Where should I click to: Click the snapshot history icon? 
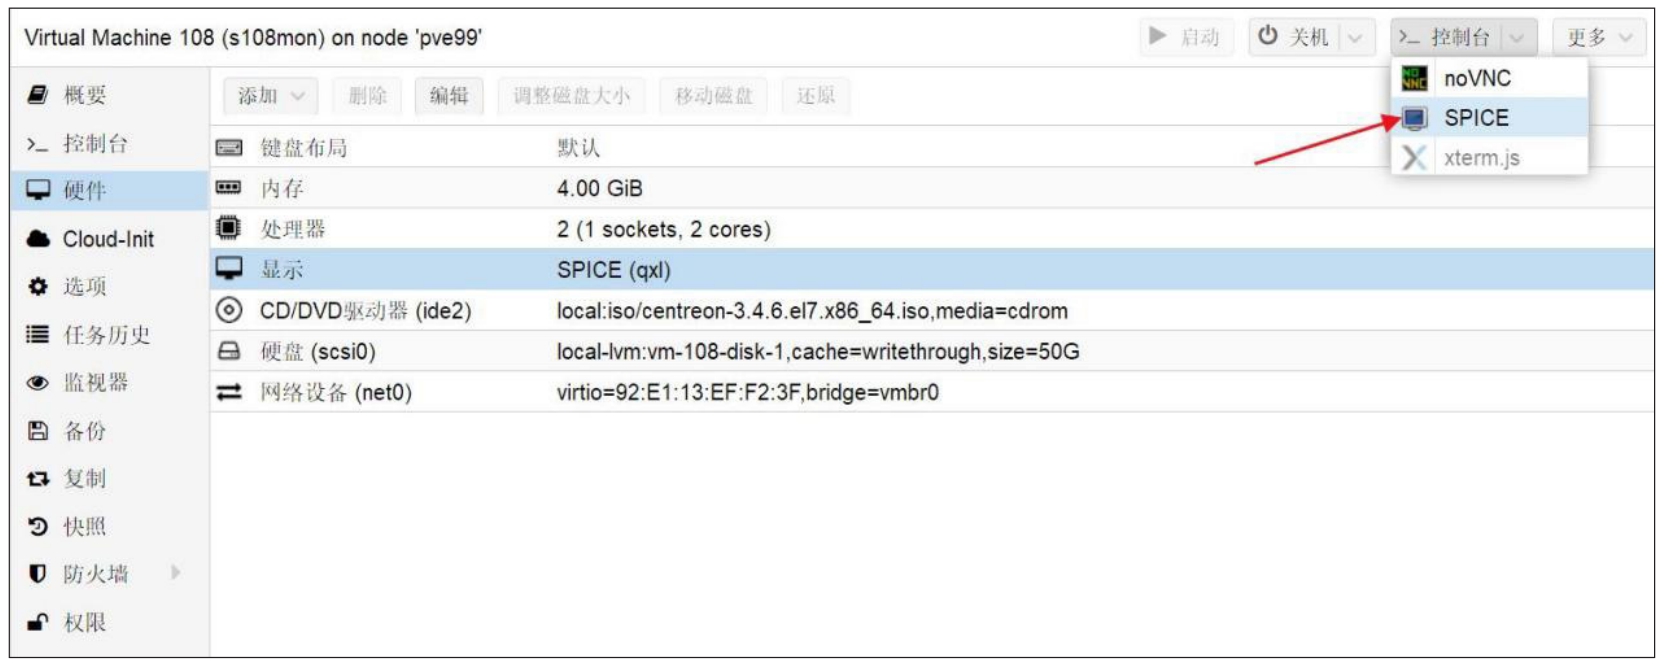[38, 526]
